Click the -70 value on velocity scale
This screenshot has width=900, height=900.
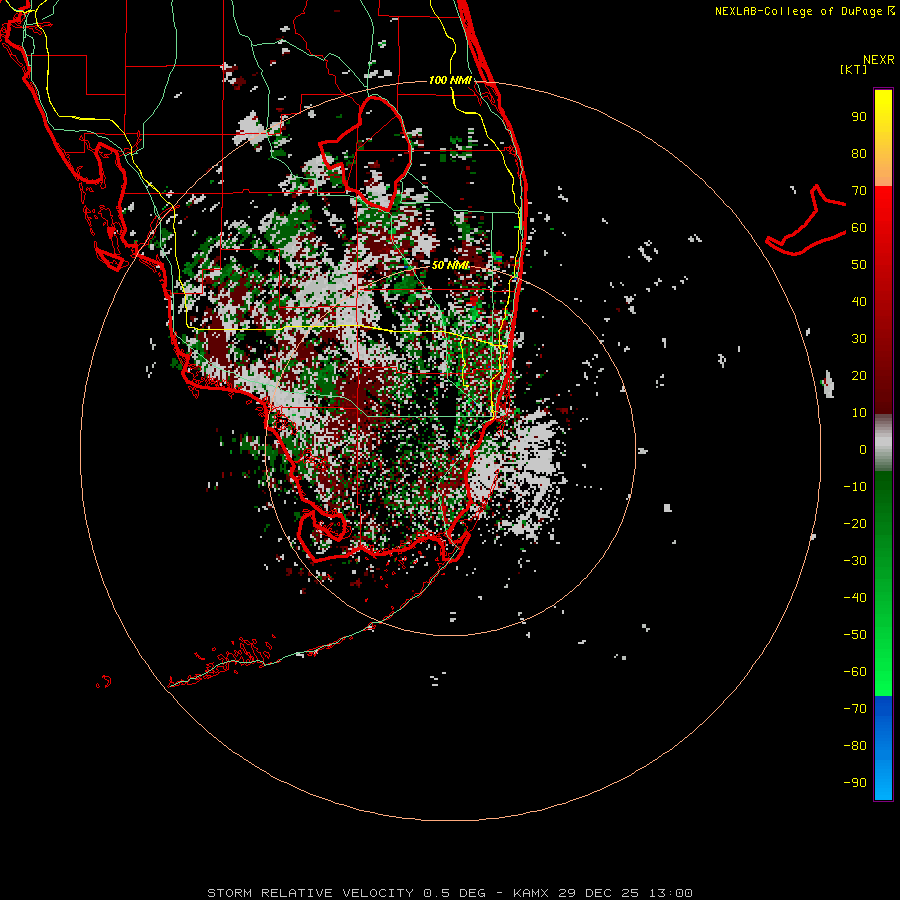[x=855, y=709]
